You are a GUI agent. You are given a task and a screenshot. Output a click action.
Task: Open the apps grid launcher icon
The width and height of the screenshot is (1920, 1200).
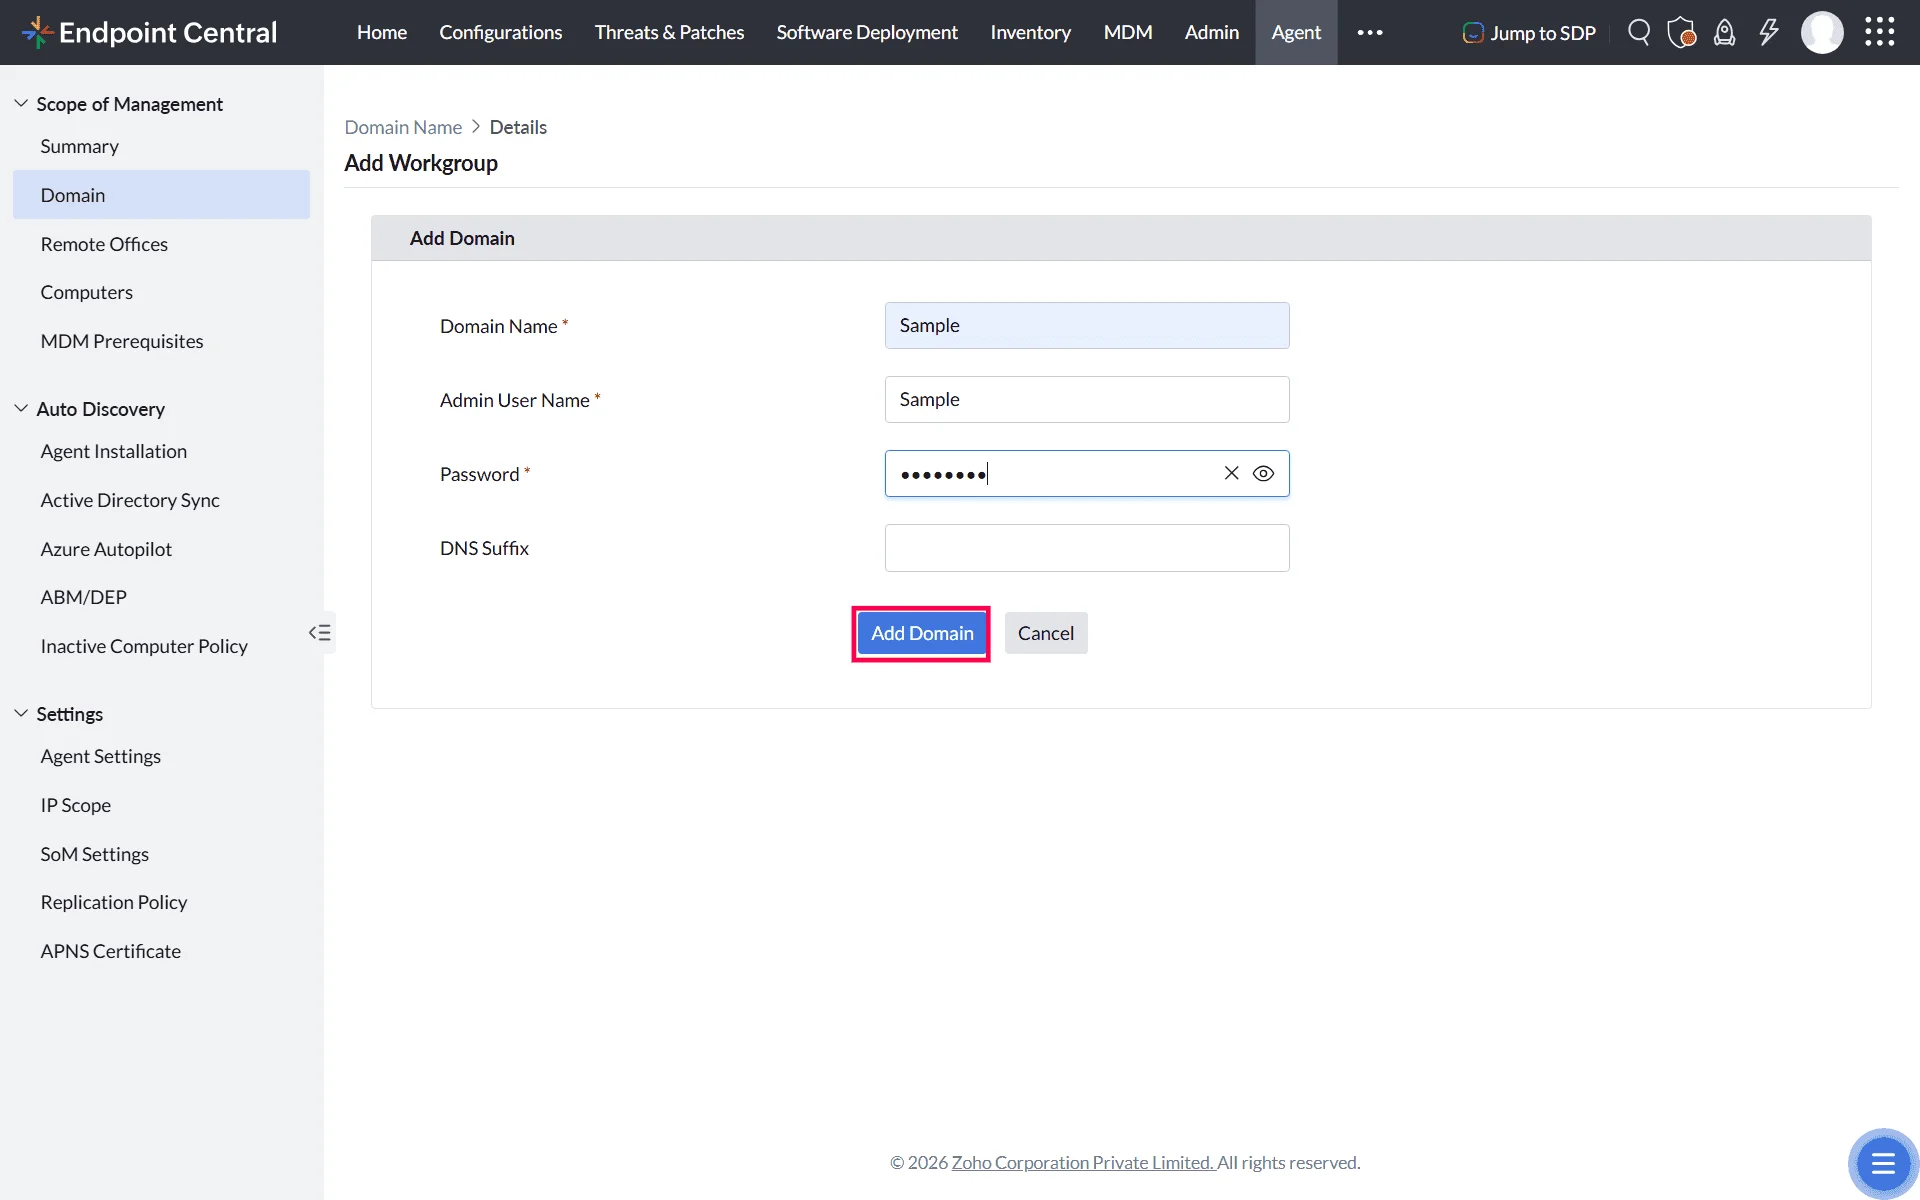tap(1880, 32)
